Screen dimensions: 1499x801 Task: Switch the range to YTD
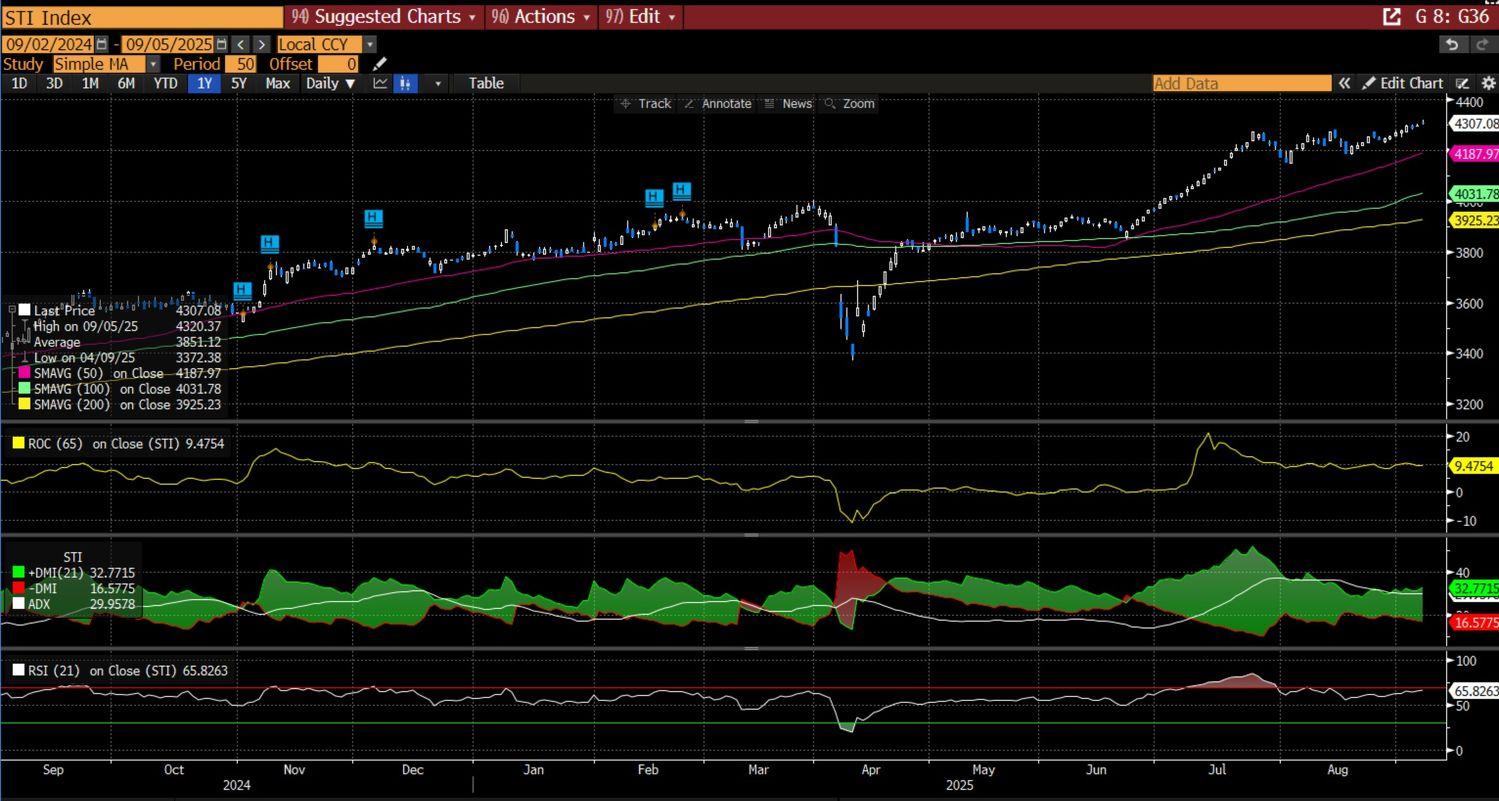(x=165, y=83)
